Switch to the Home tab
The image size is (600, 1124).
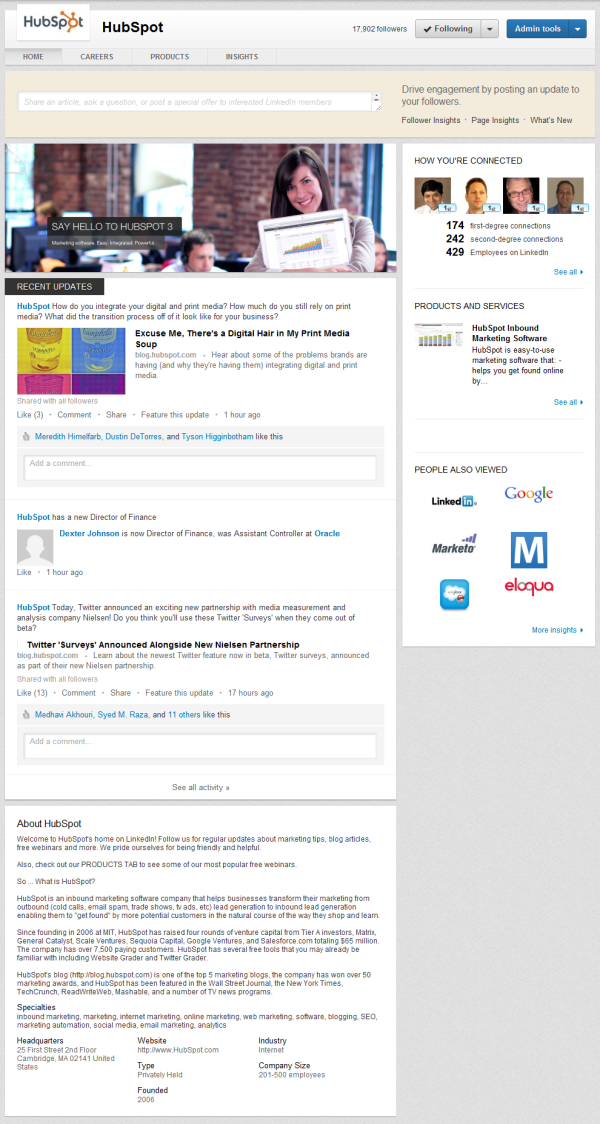(33, 57)
